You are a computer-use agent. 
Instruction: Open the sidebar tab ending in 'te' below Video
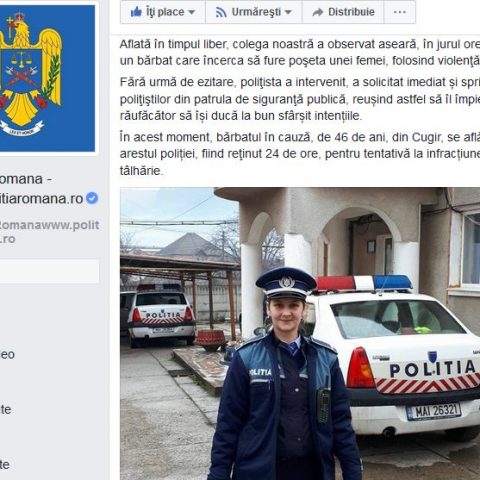click(6, 409)
